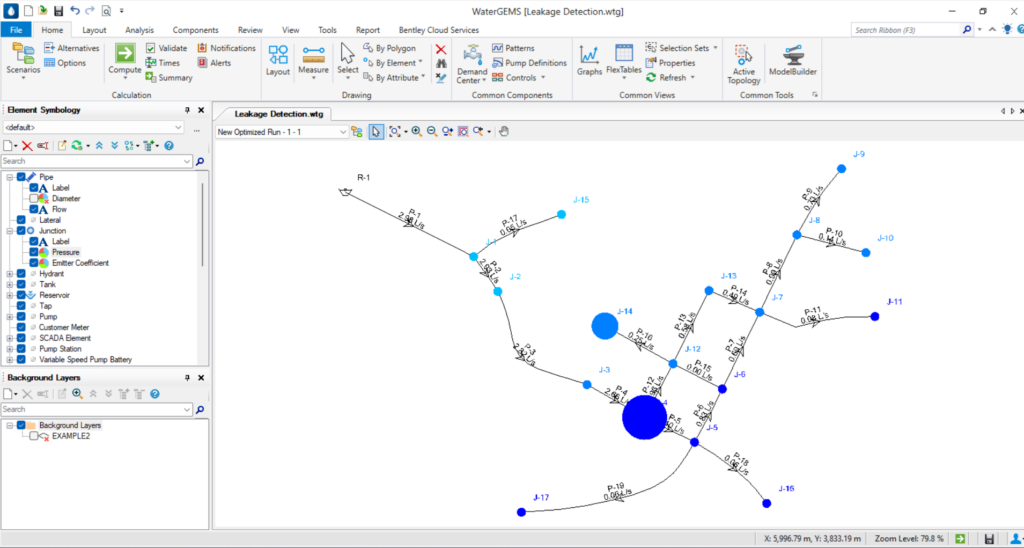This screenshot has width=1024, height=548.
Task: Toggle the pipe Flow checkbox
Action: (x=34, y=209)
